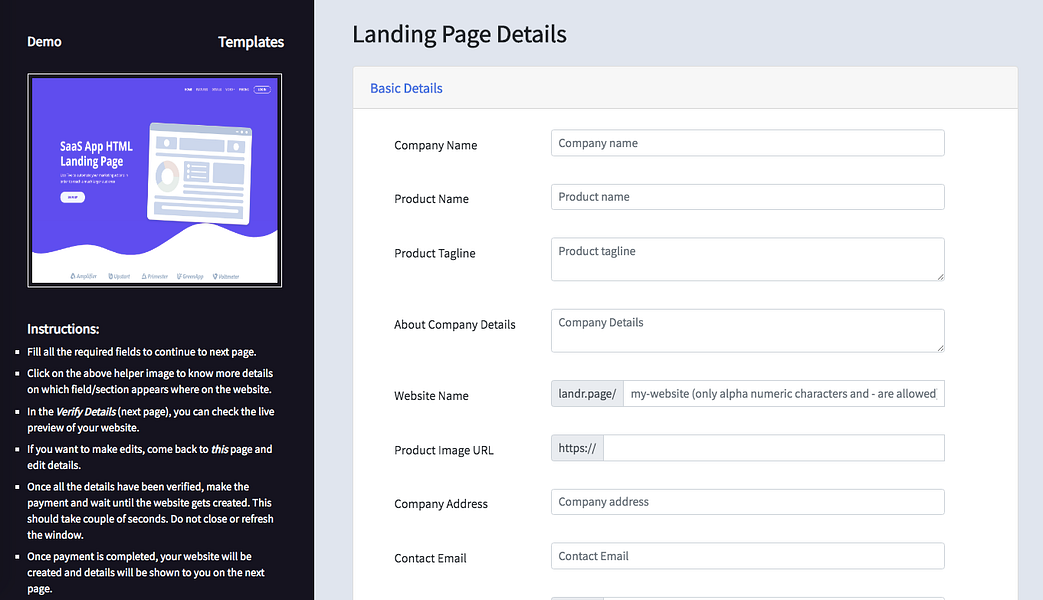Grab the Product tagline textarea resize handle

click(941, 277)
